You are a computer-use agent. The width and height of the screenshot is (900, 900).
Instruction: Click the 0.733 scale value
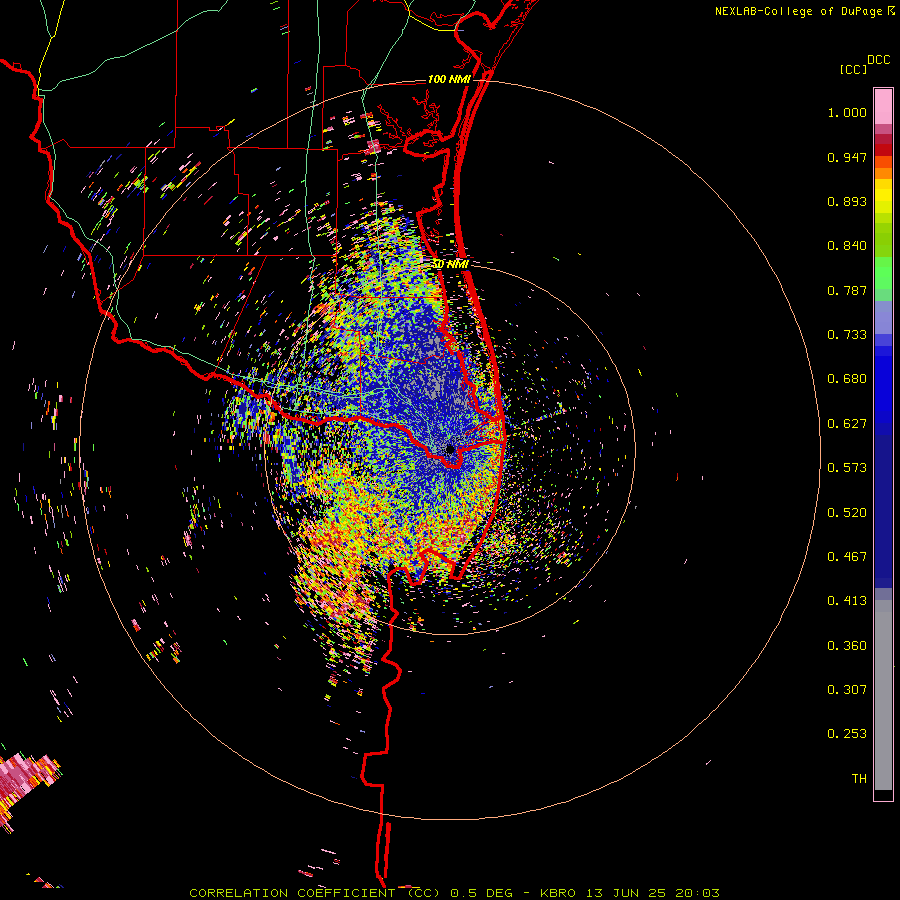click(847, 335)
